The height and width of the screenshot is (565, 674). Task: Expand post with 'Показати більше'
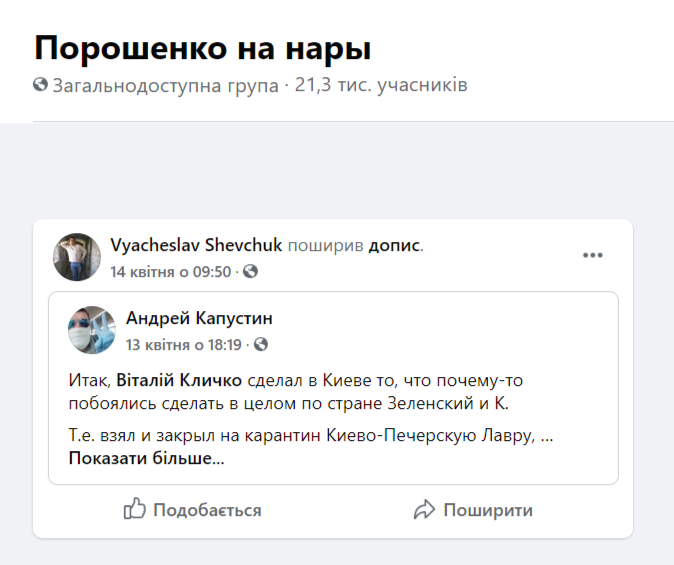pyautogui.click(x=146, y=459)
